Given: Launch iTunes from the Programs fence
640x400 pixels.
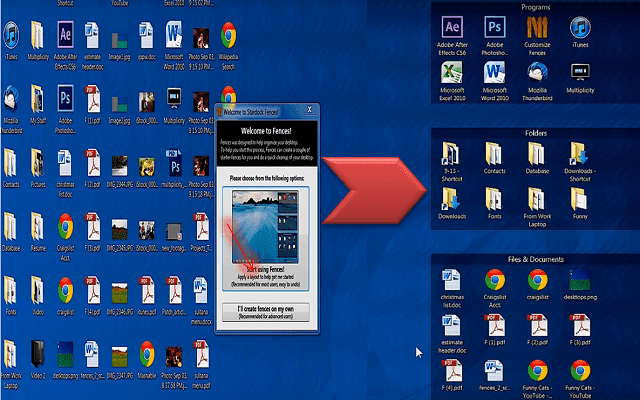Looking at the screenshot, I should point(580,28).
